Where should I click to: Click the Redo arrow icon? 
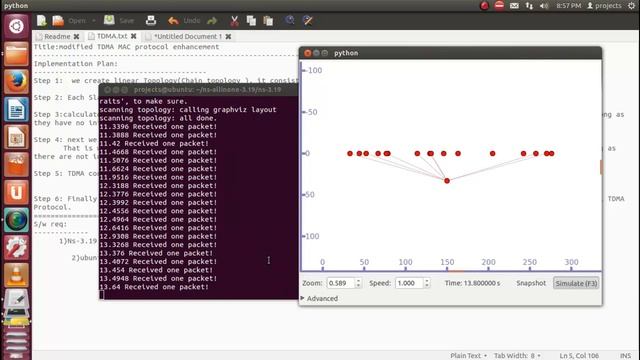pos(212,20)
